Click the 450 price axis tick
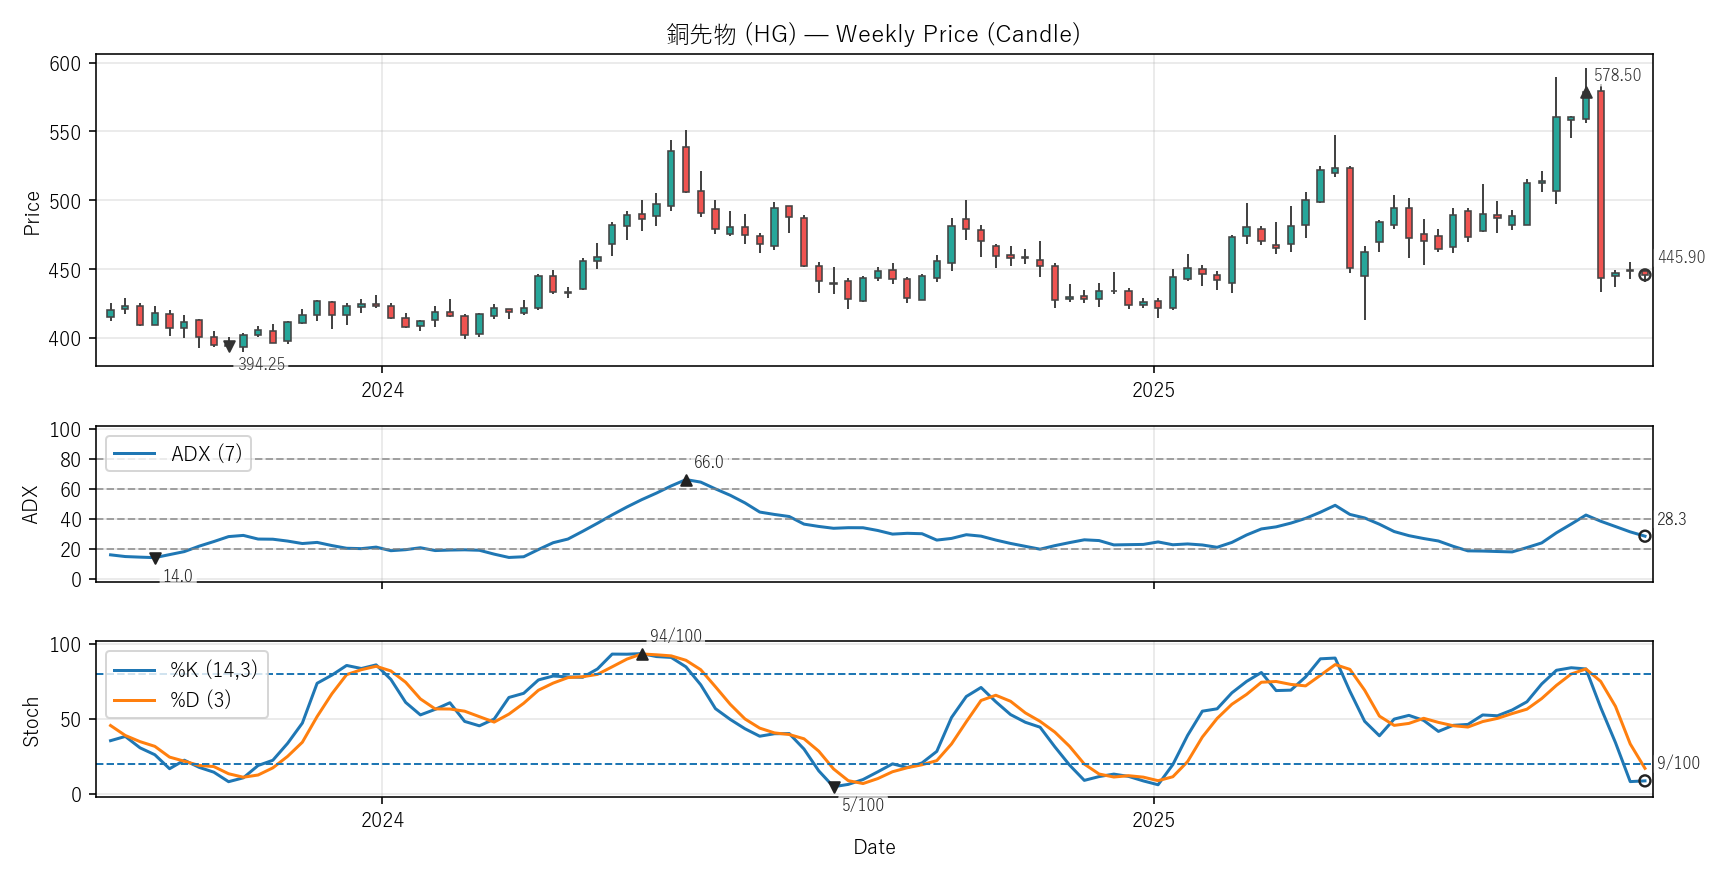1728x878 pixels. click(x=65, y=270)
